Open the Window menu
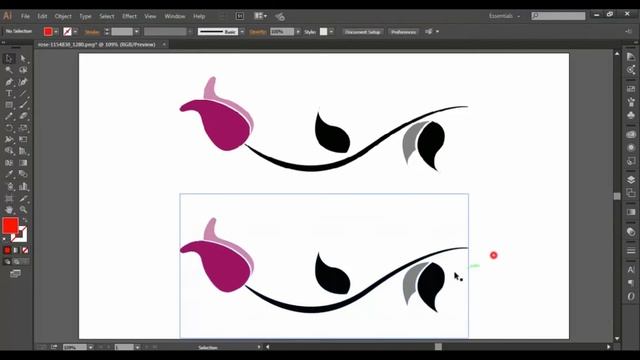Screen dimensions: 640x360 point(175,16)
